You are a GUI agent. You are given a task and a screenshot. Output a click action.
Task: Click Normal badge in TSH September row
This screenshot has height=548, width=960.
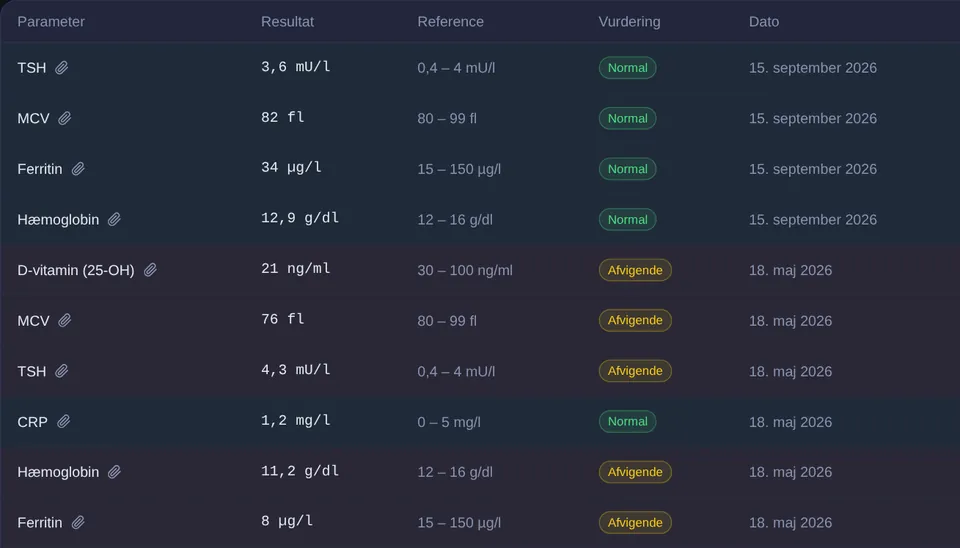628,68
